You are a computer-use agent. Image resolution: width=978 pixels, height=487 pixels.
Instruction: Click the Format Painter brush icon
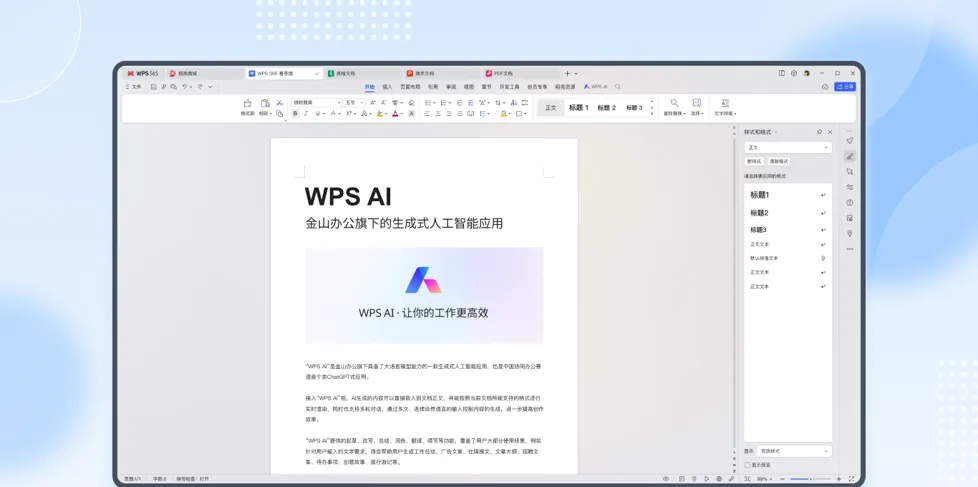pyautogui.click(x=247, y=103)
